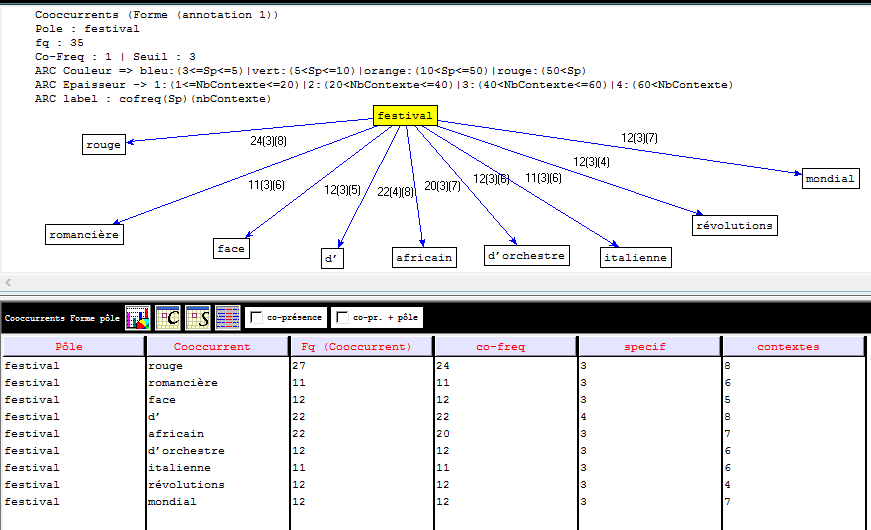The height and width of the screenshot is (530, 871).
Task: Click the 'ARC Couleur' legend line
Action: (x=311, y=71)
